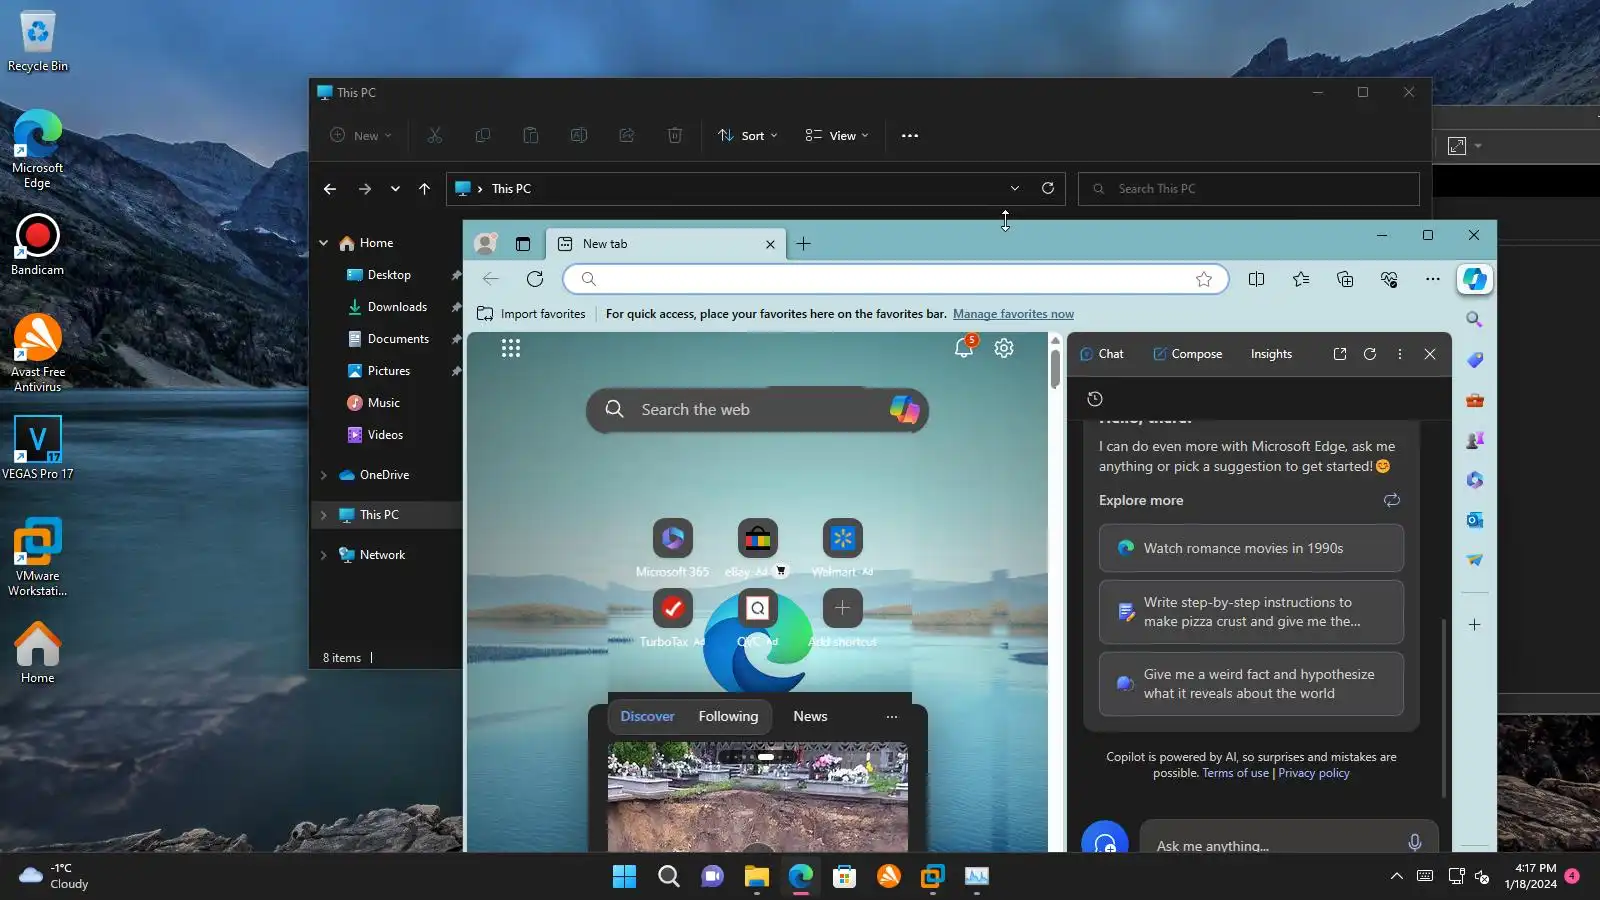Open the Privacy policy link
This screenshot has height=900, width=1600.
1314,773
